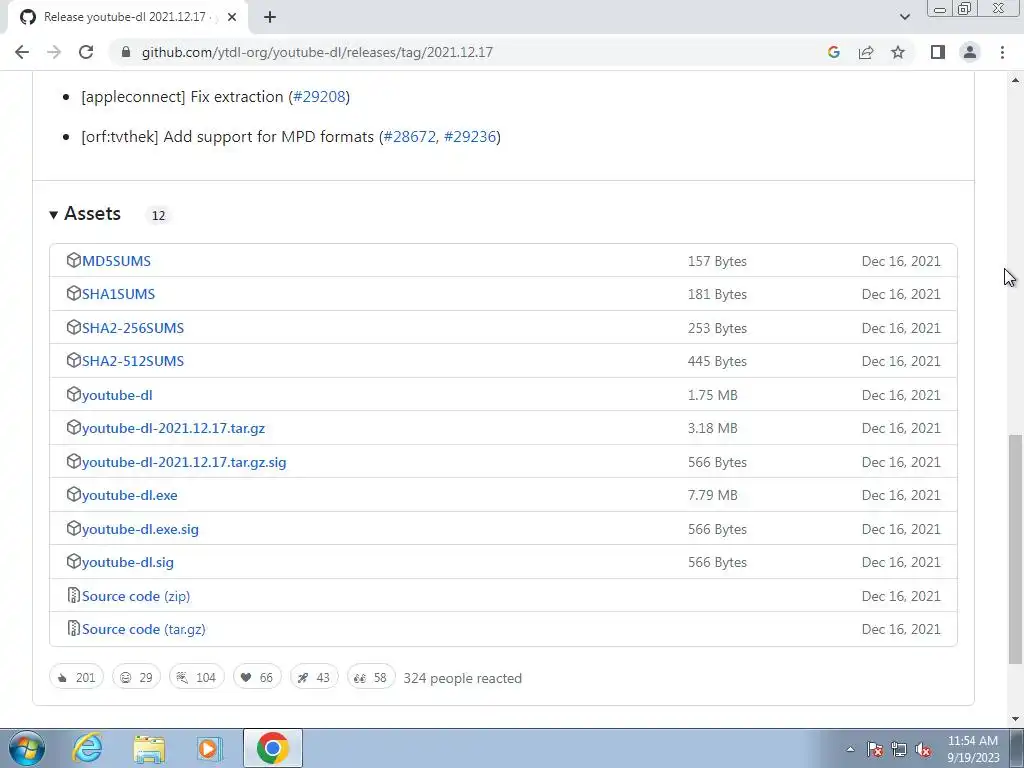Open Windows Media Player from the taskbar

pos(210,748)
